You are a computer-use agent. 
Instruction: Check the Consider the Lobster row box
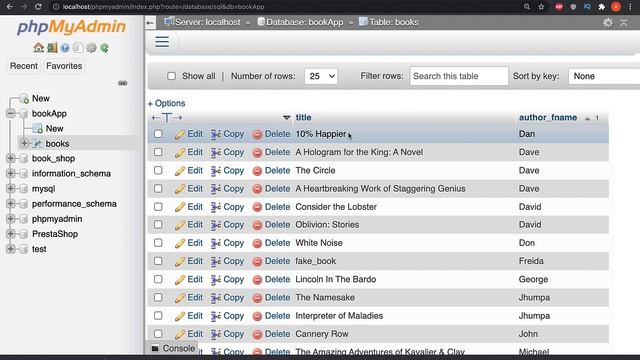(x=158, y=207)
